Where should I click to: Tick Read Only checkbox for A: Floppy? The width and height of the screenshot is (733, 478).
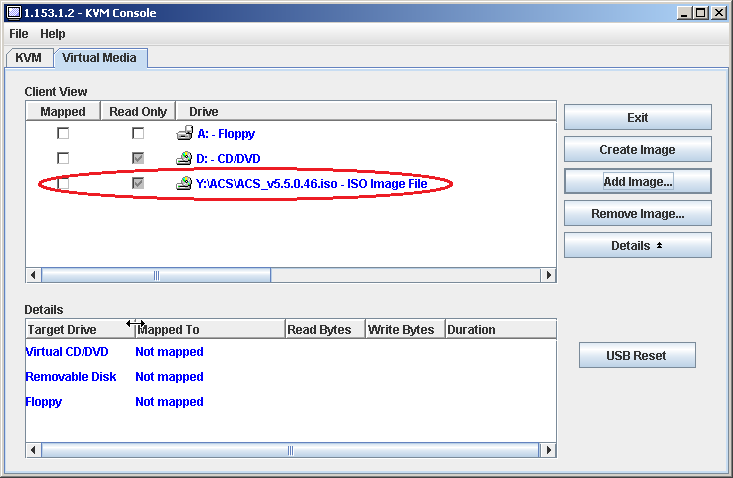click(138, 133)
